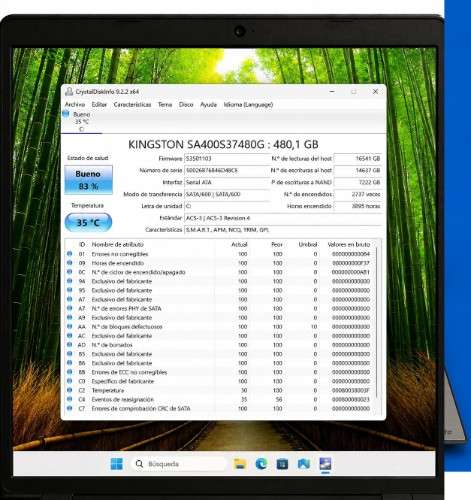Click the status dot for row AA
Image resolution: width=471 pixels, height=500 pixels.
(69, 326)
